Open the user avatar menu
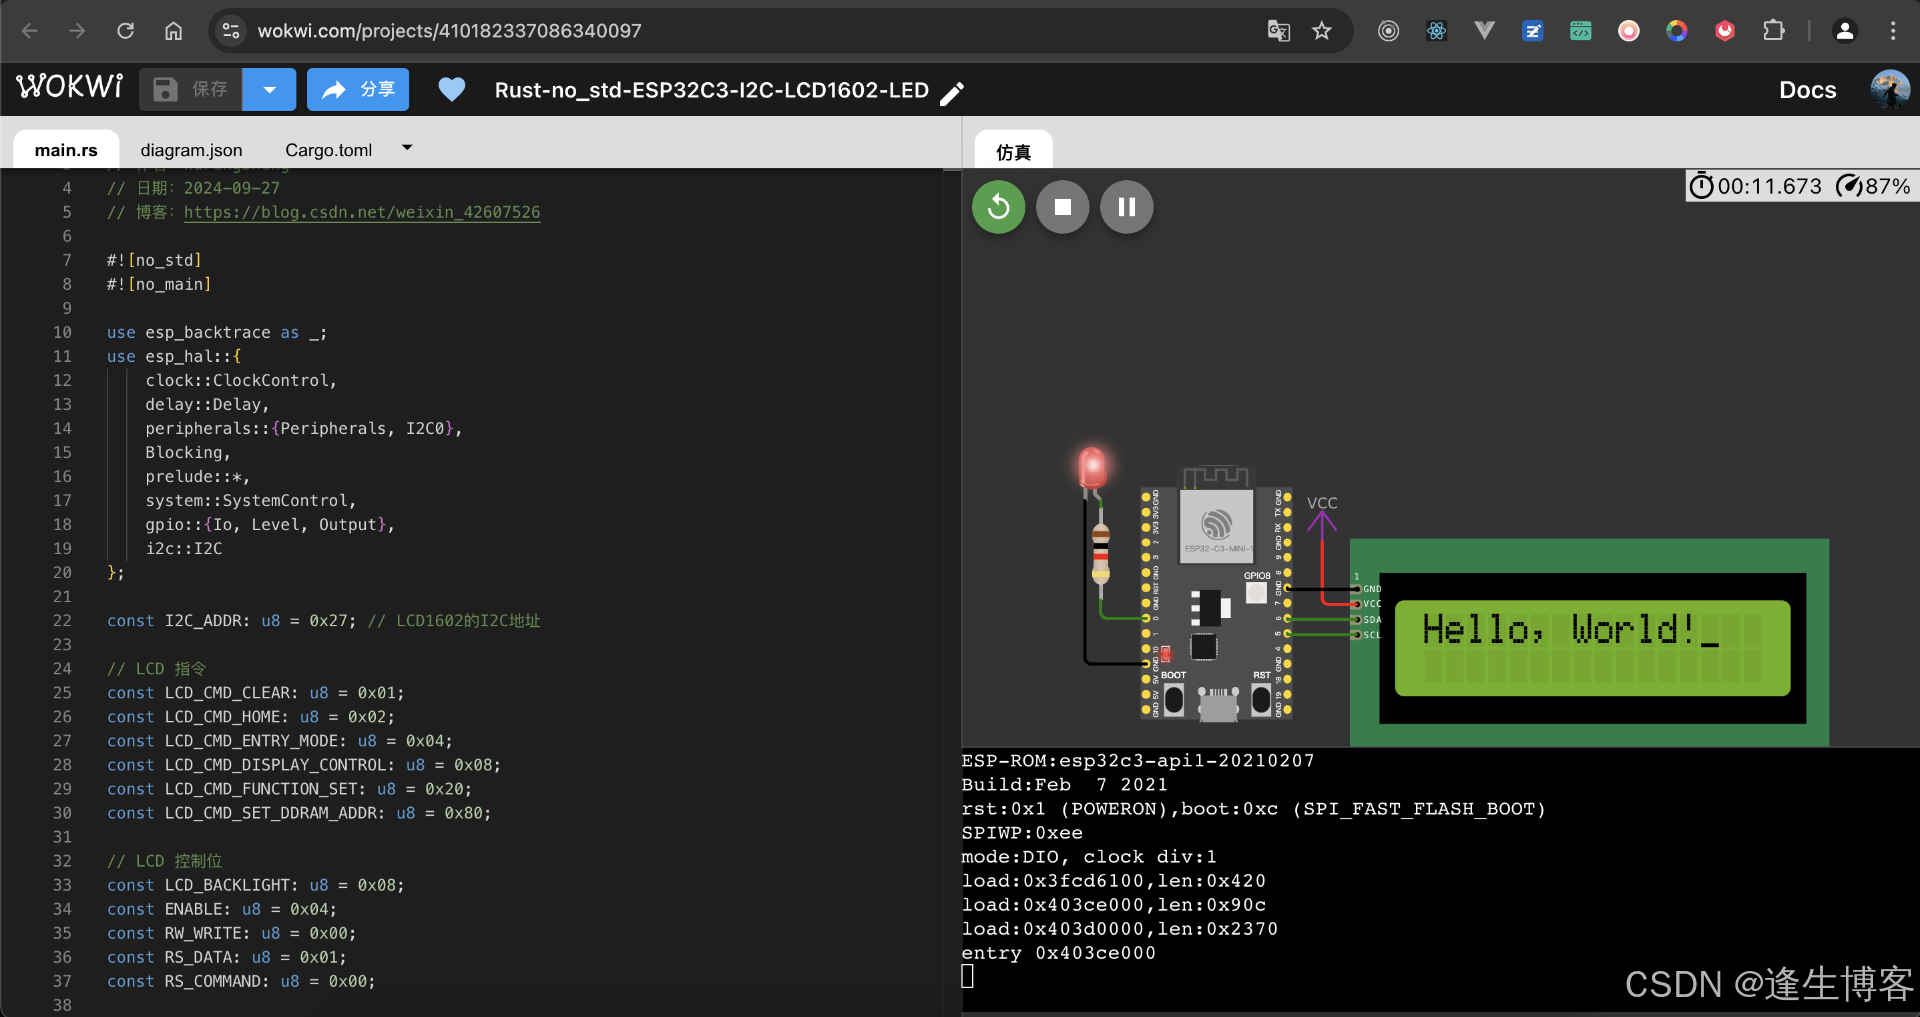Screen dimensions: 1920x1017 (1890, 90)
